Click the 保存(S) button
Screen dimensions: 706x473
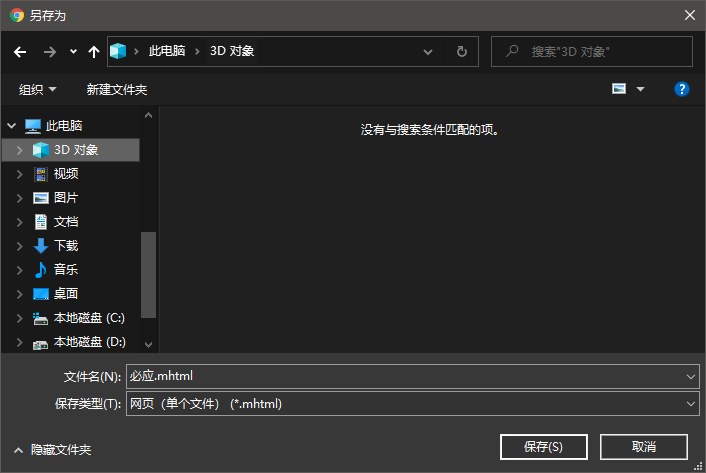(543, 446)
